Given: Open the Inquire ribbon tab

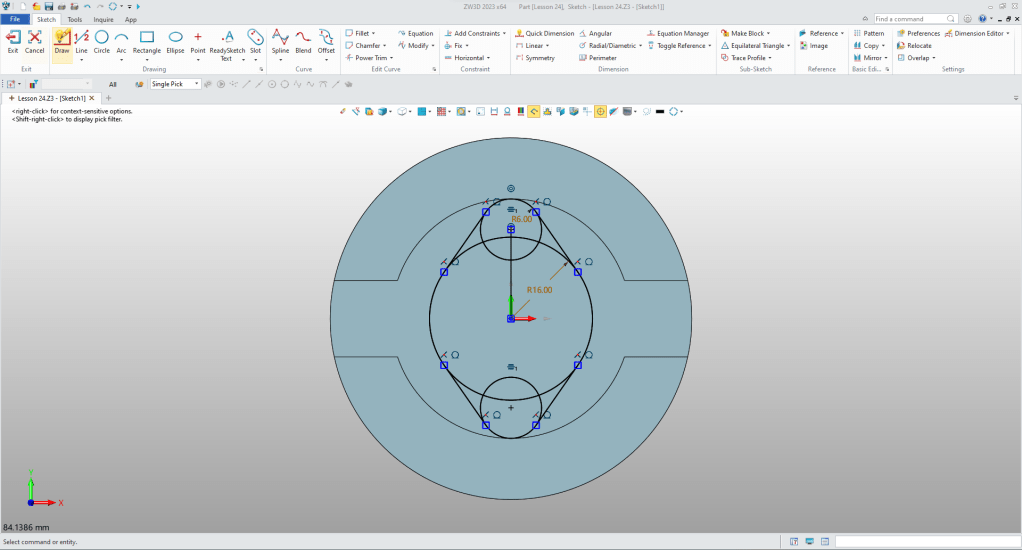Looking at the screenshot, I should (103, 19).
